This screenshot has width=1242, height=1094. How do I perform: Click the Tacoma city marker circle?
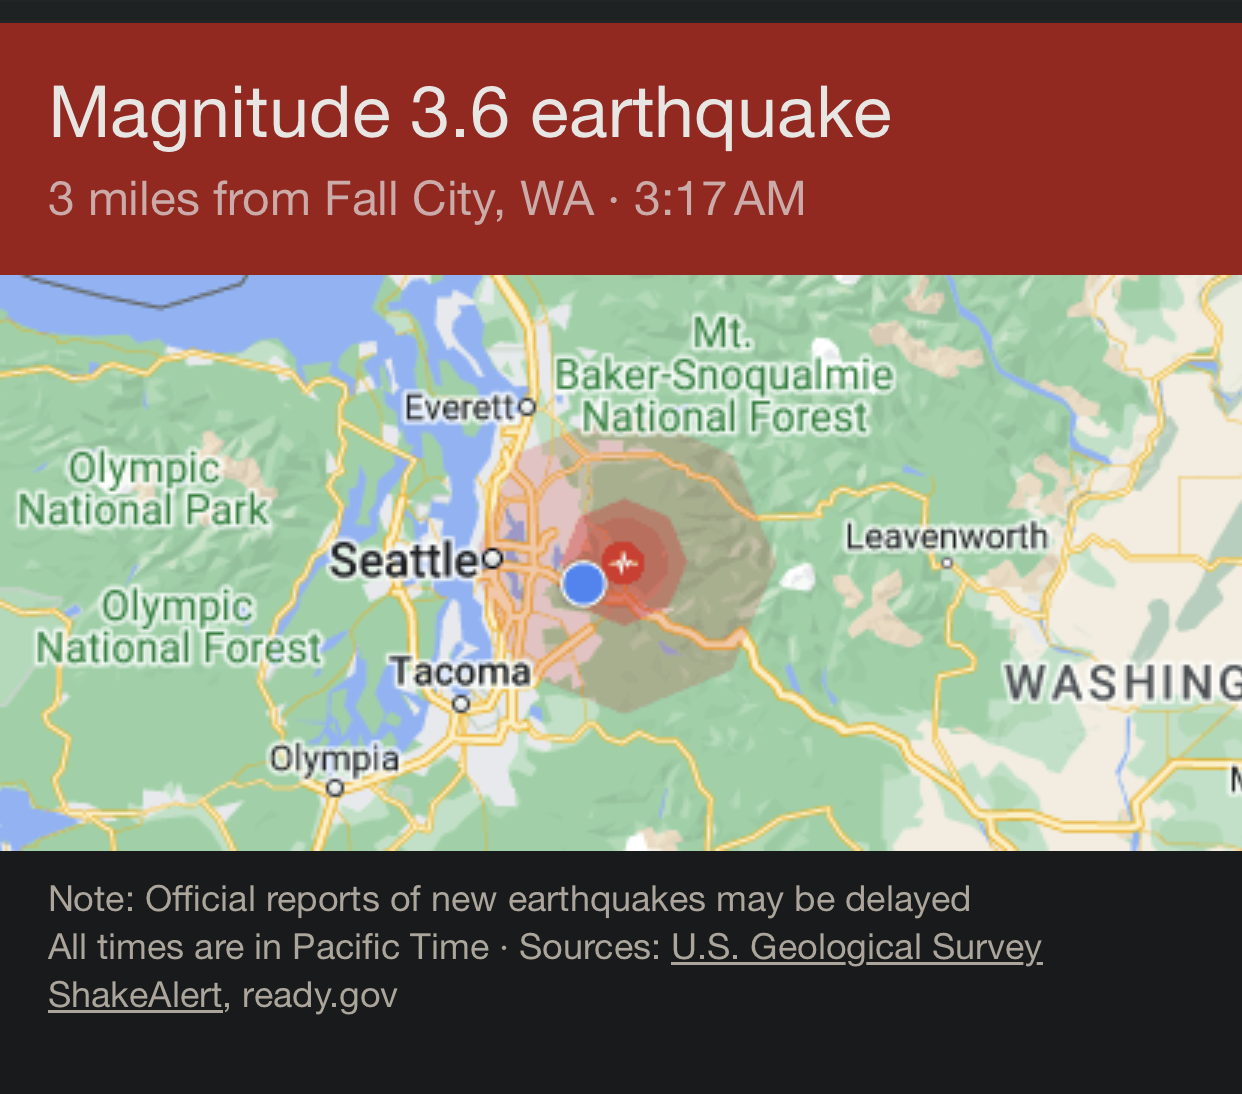(460, 704)
